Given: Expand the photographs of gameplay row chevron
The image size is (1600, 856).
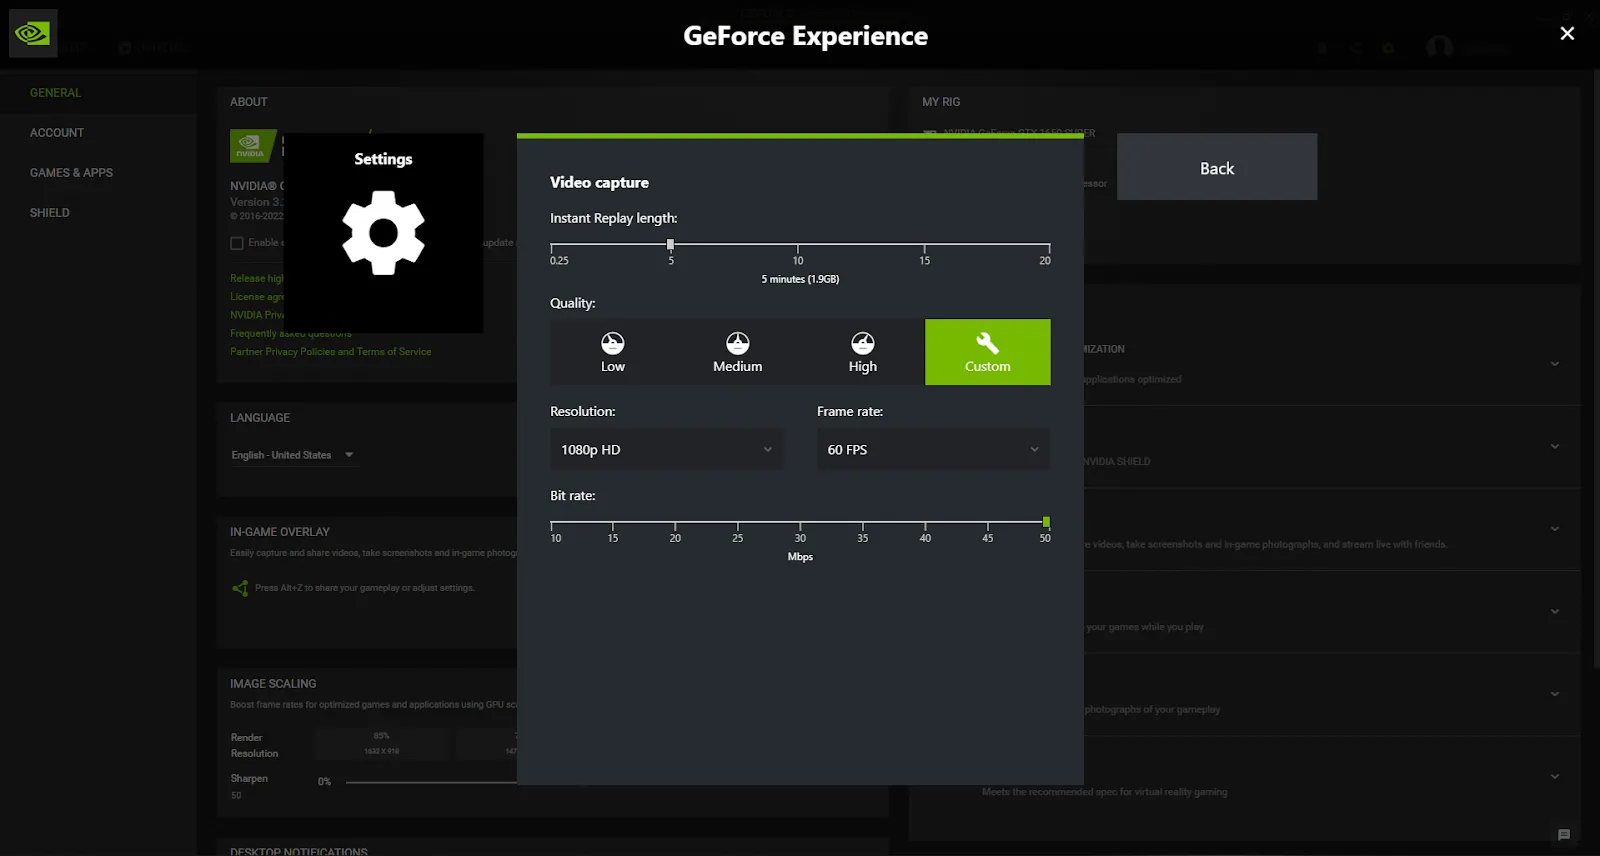Looking at the screenshot, I should [1554, 694].
